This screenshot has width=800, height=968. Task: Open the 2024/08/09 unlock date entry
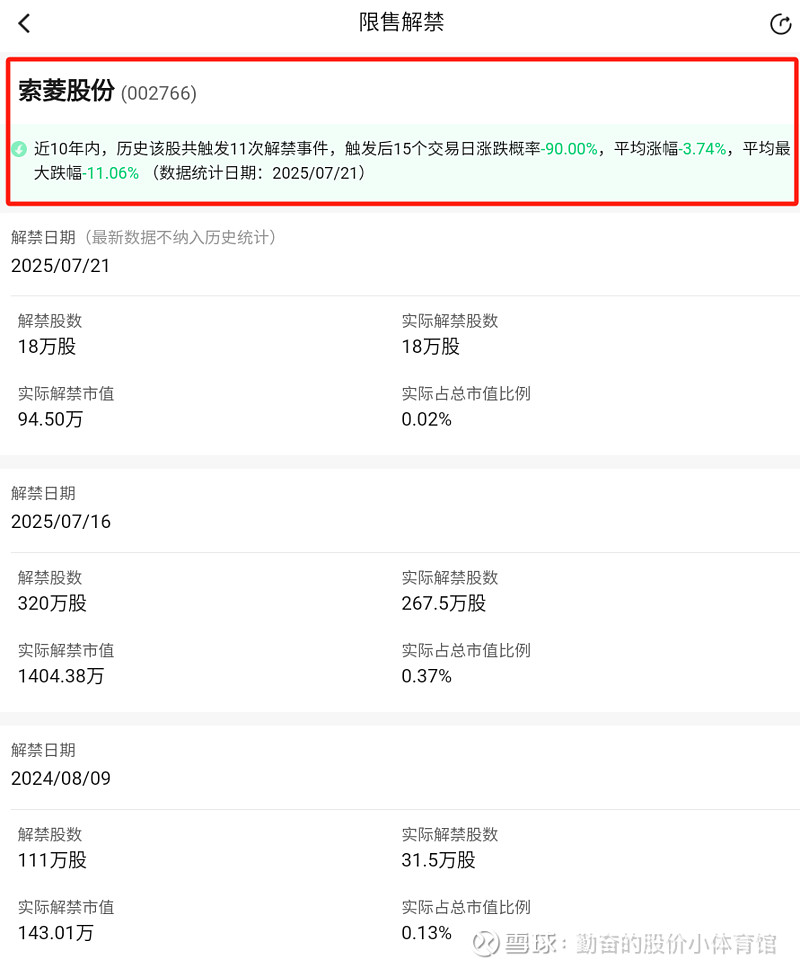coord(60,778)
